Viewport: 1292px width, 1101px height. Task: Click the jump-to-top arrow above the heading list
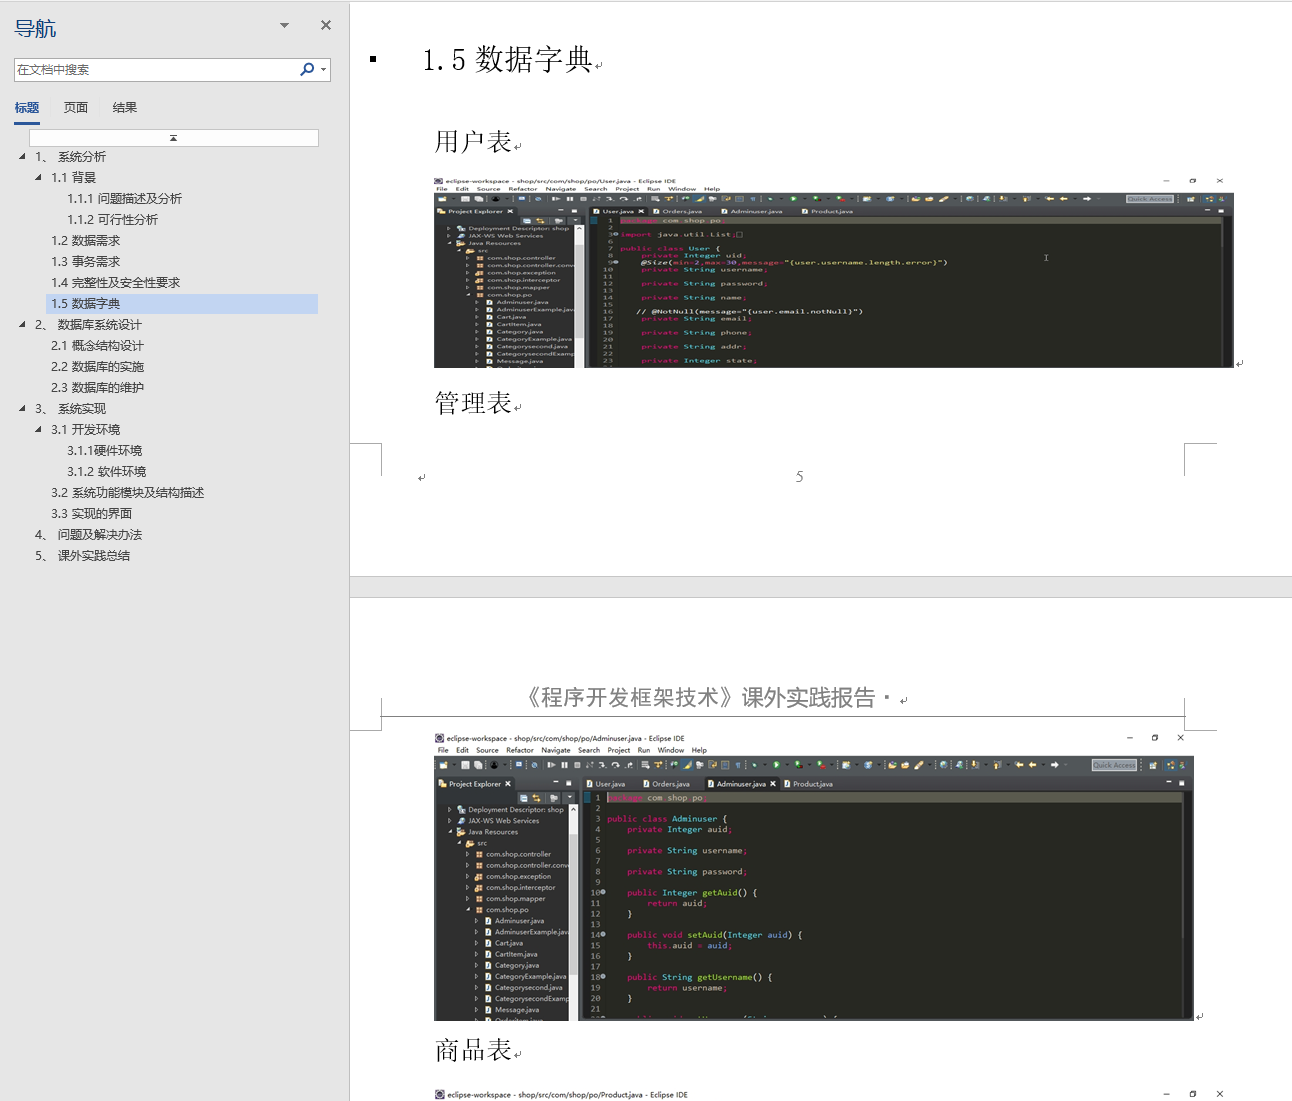174,137
